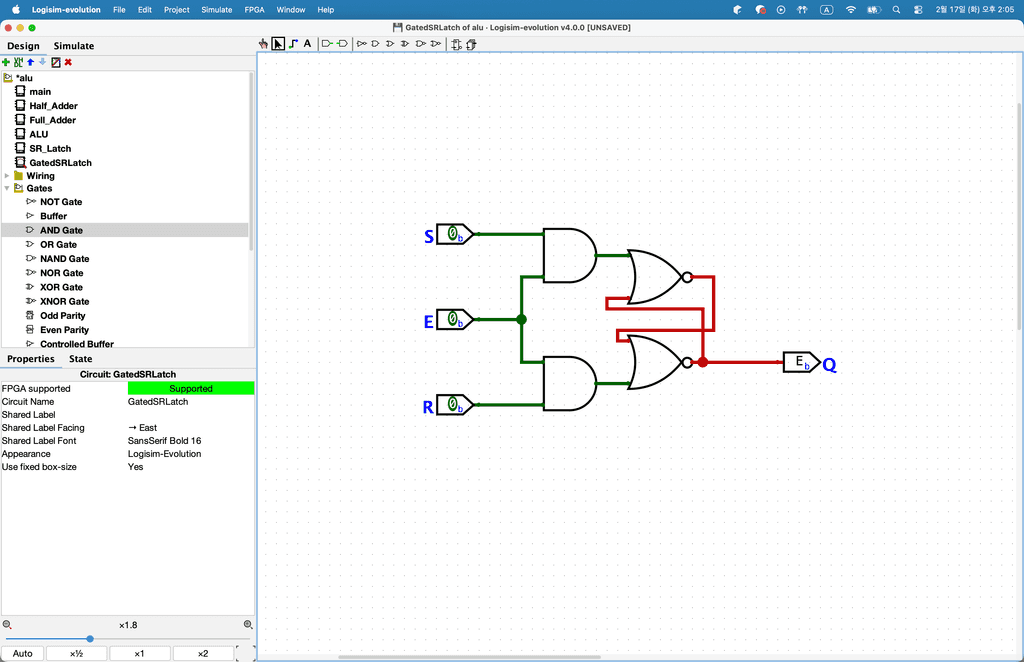Choose the input pin tool in toolbar
Screen dimensions: 1024x662
point(327,44)
